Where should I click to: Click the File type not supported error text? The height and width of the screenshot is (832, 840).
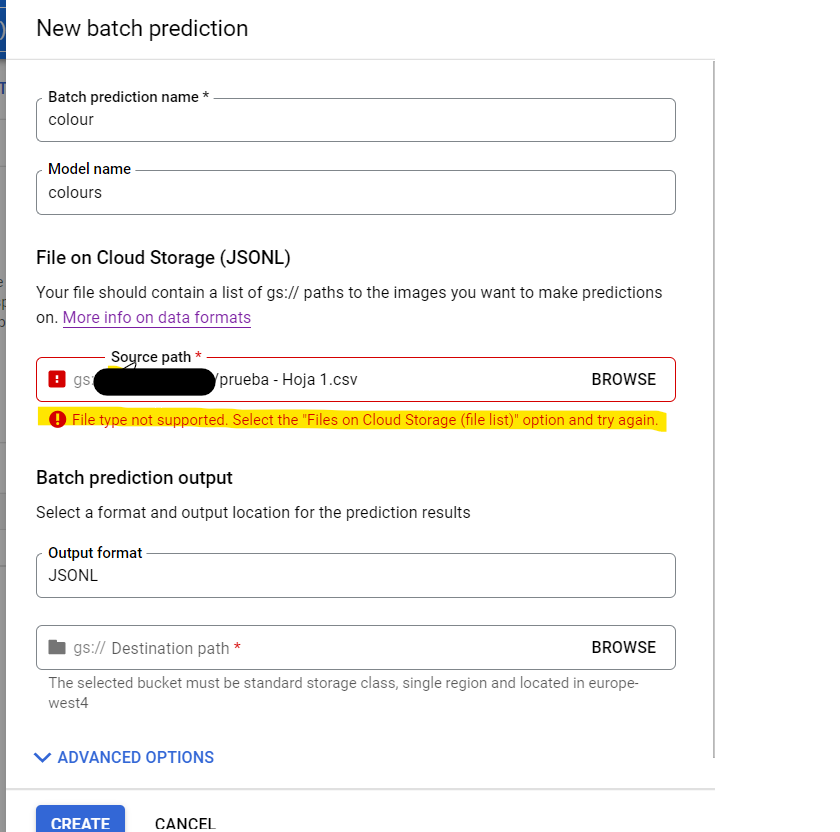[x=364, y=420]
